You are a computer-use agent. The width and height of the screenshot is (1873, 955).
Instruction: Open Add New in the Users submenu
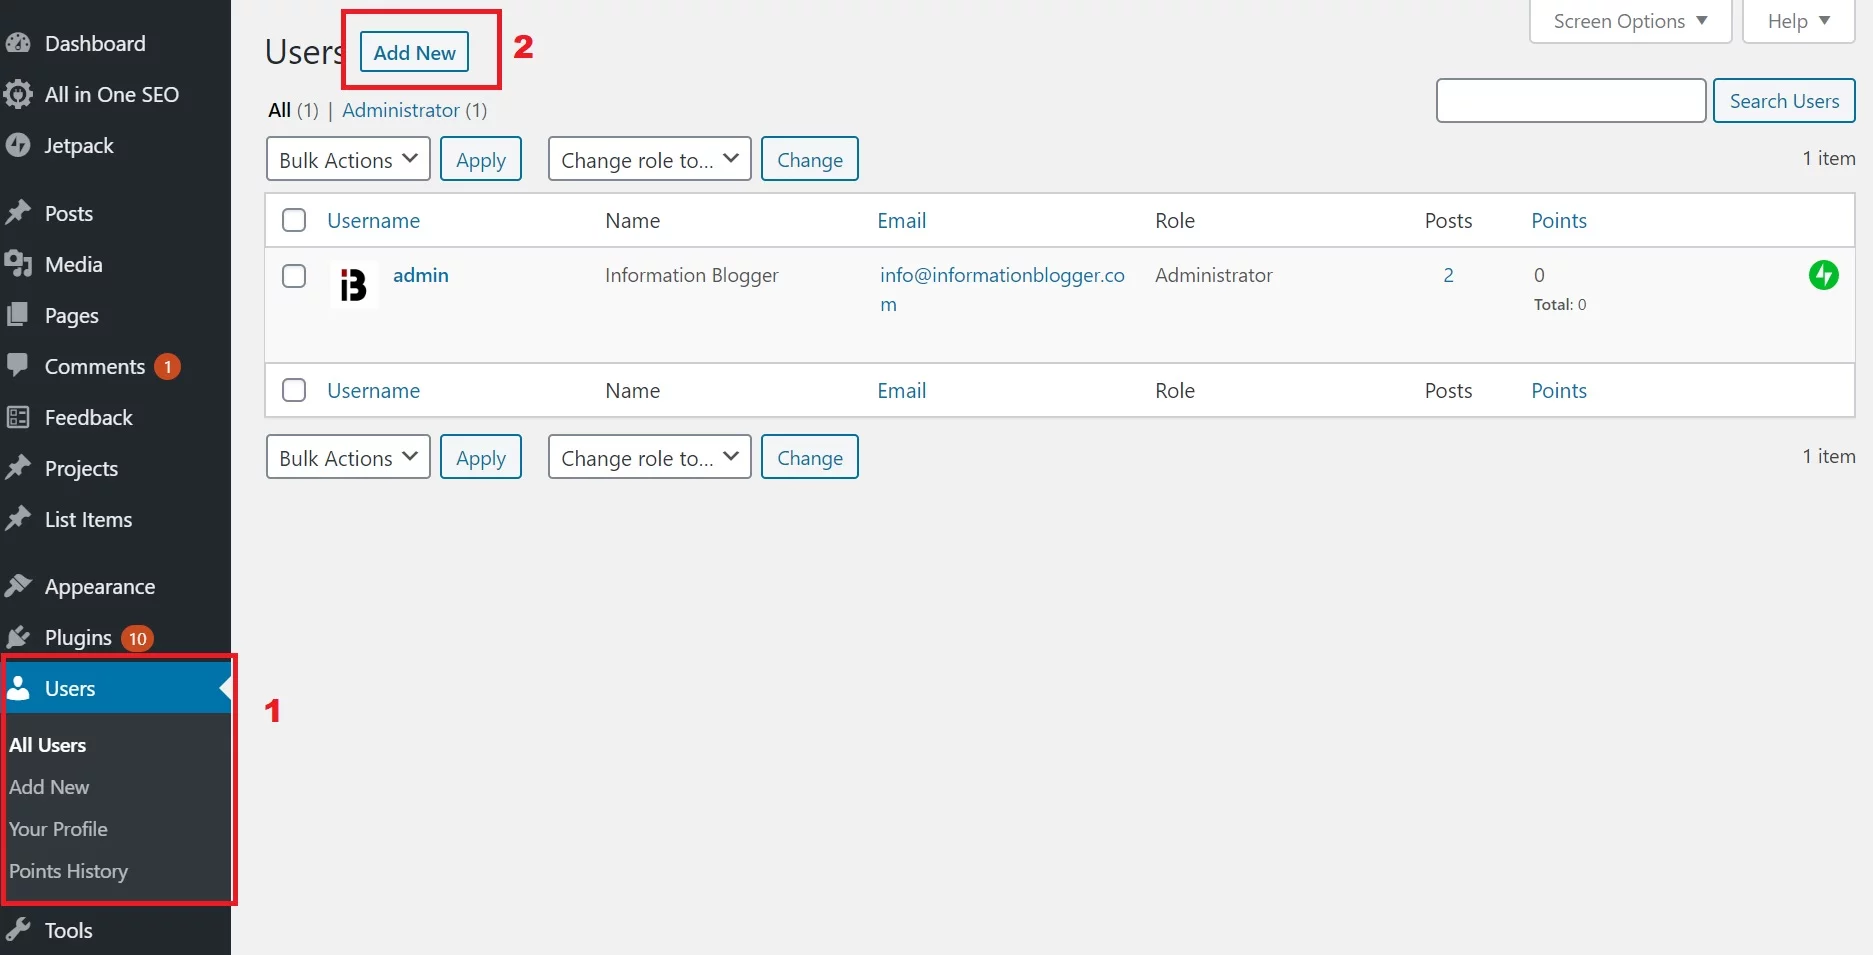(x=49, y=787)
